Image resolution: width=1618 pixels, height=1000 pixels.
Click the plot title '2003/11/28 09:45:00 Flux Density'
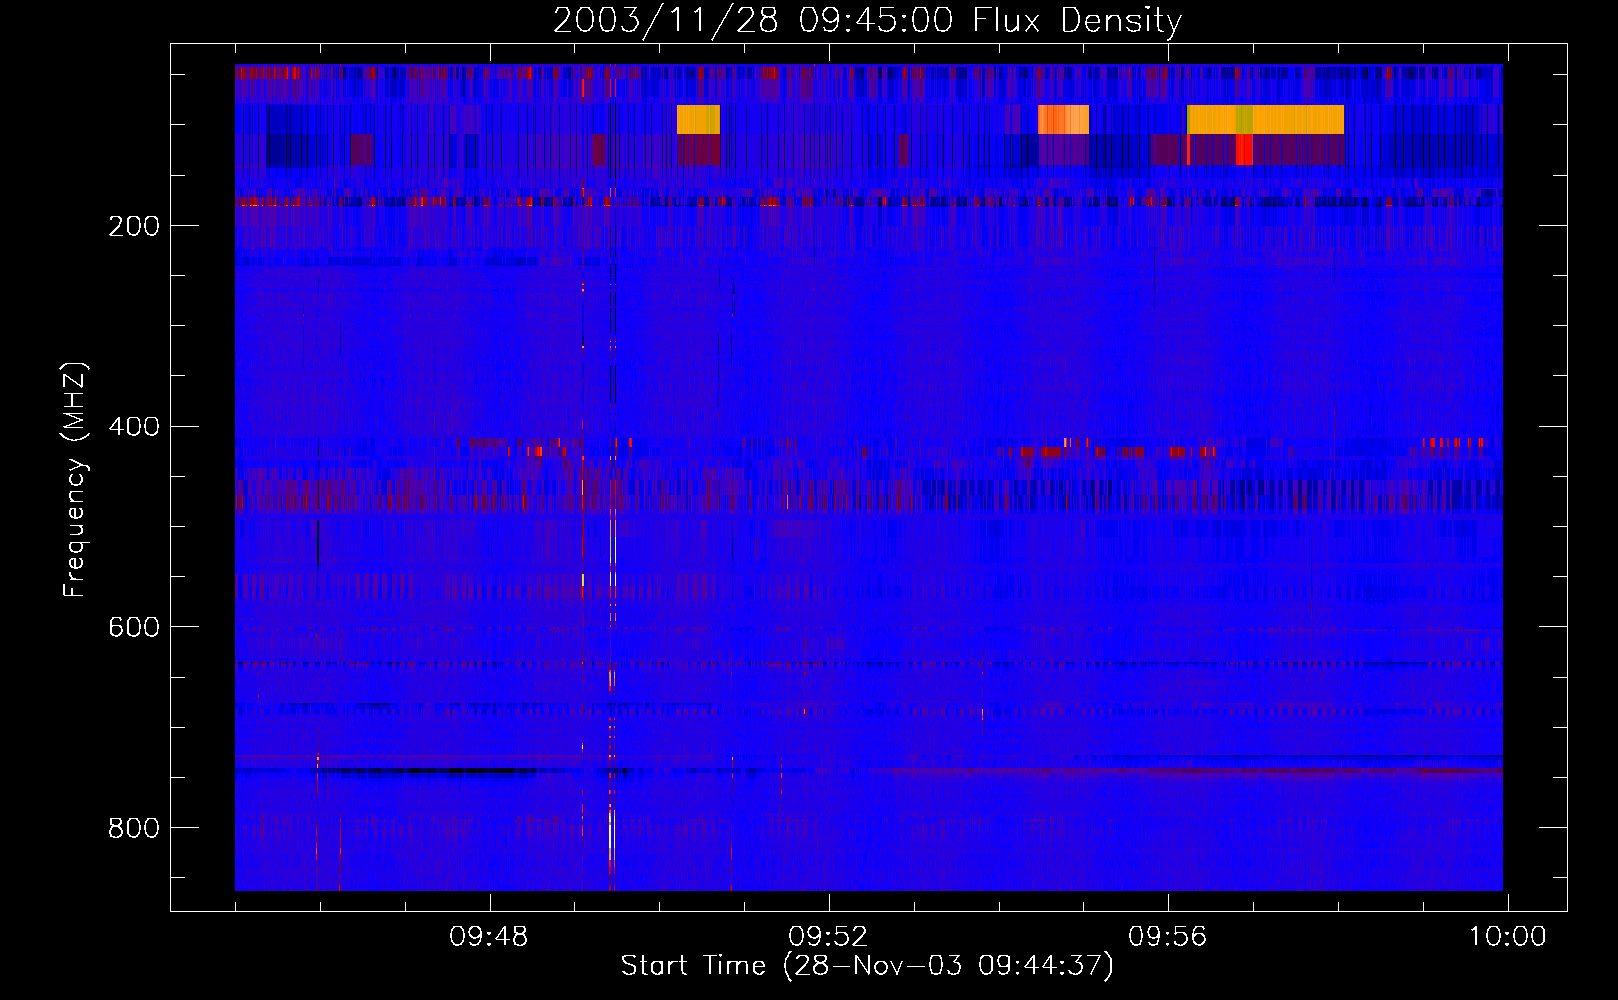point(868,20)
